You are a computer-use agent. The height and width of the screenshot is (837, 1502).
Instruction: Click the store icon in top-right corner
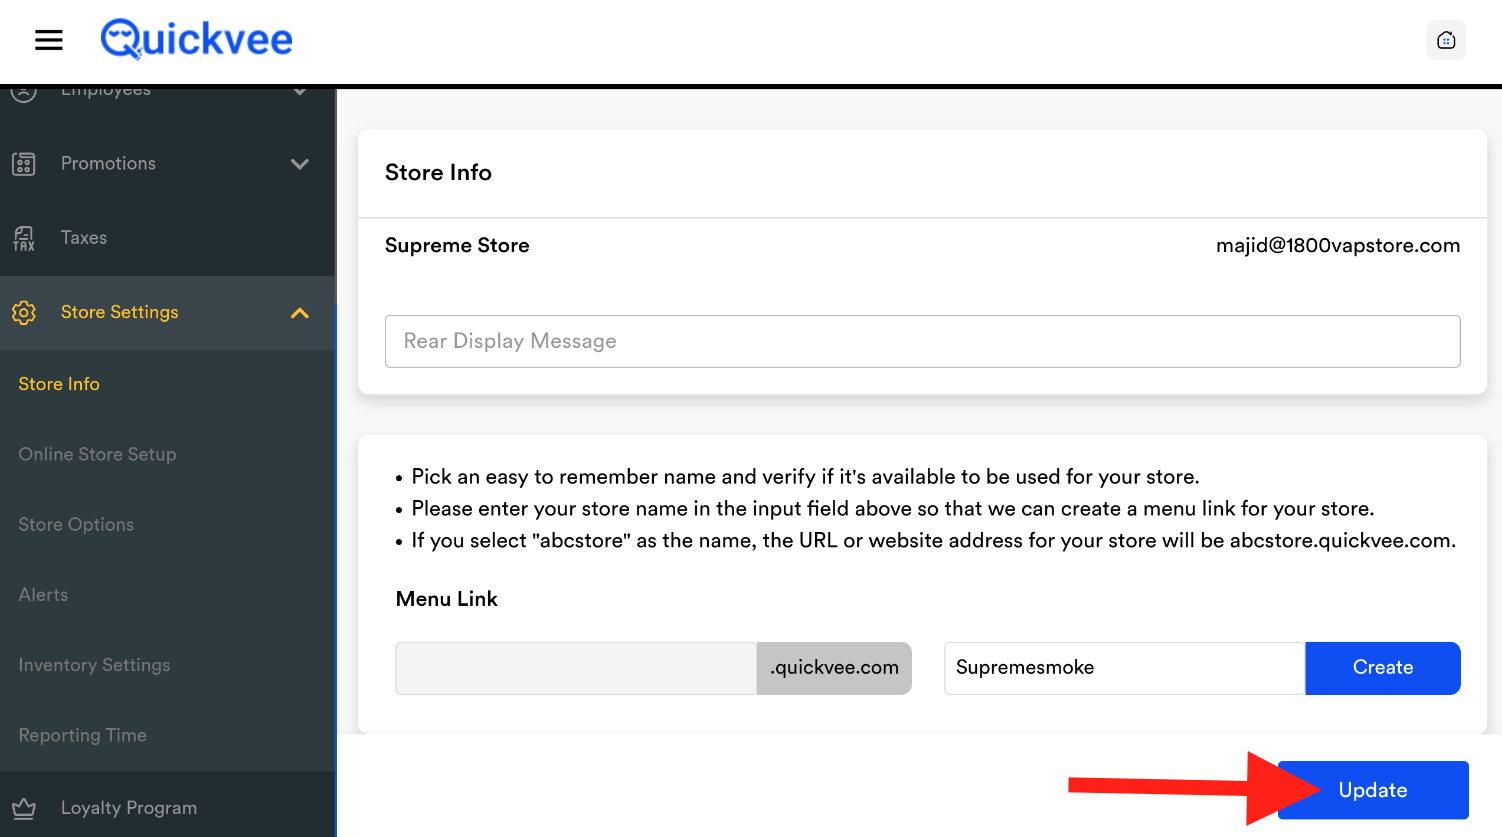[1445, 40]
